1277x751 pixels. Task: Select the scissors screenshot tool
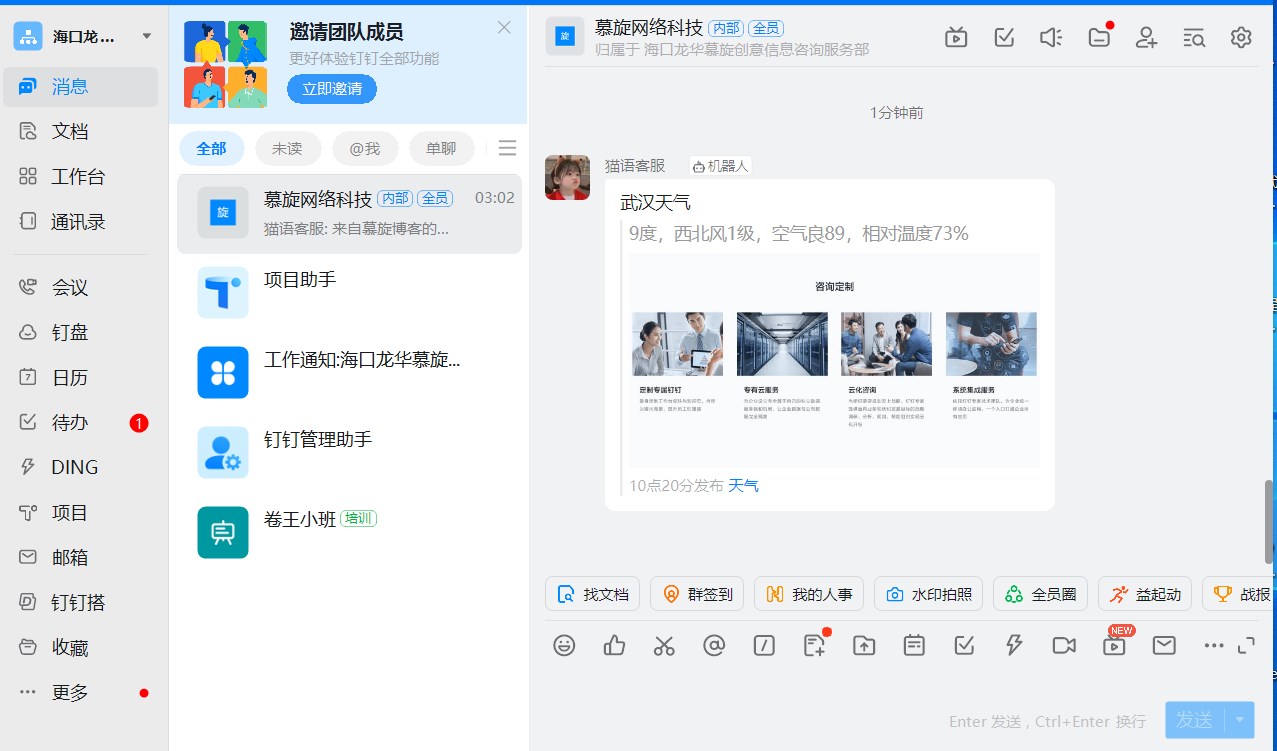pyautogui.click(x=664, y=646)
